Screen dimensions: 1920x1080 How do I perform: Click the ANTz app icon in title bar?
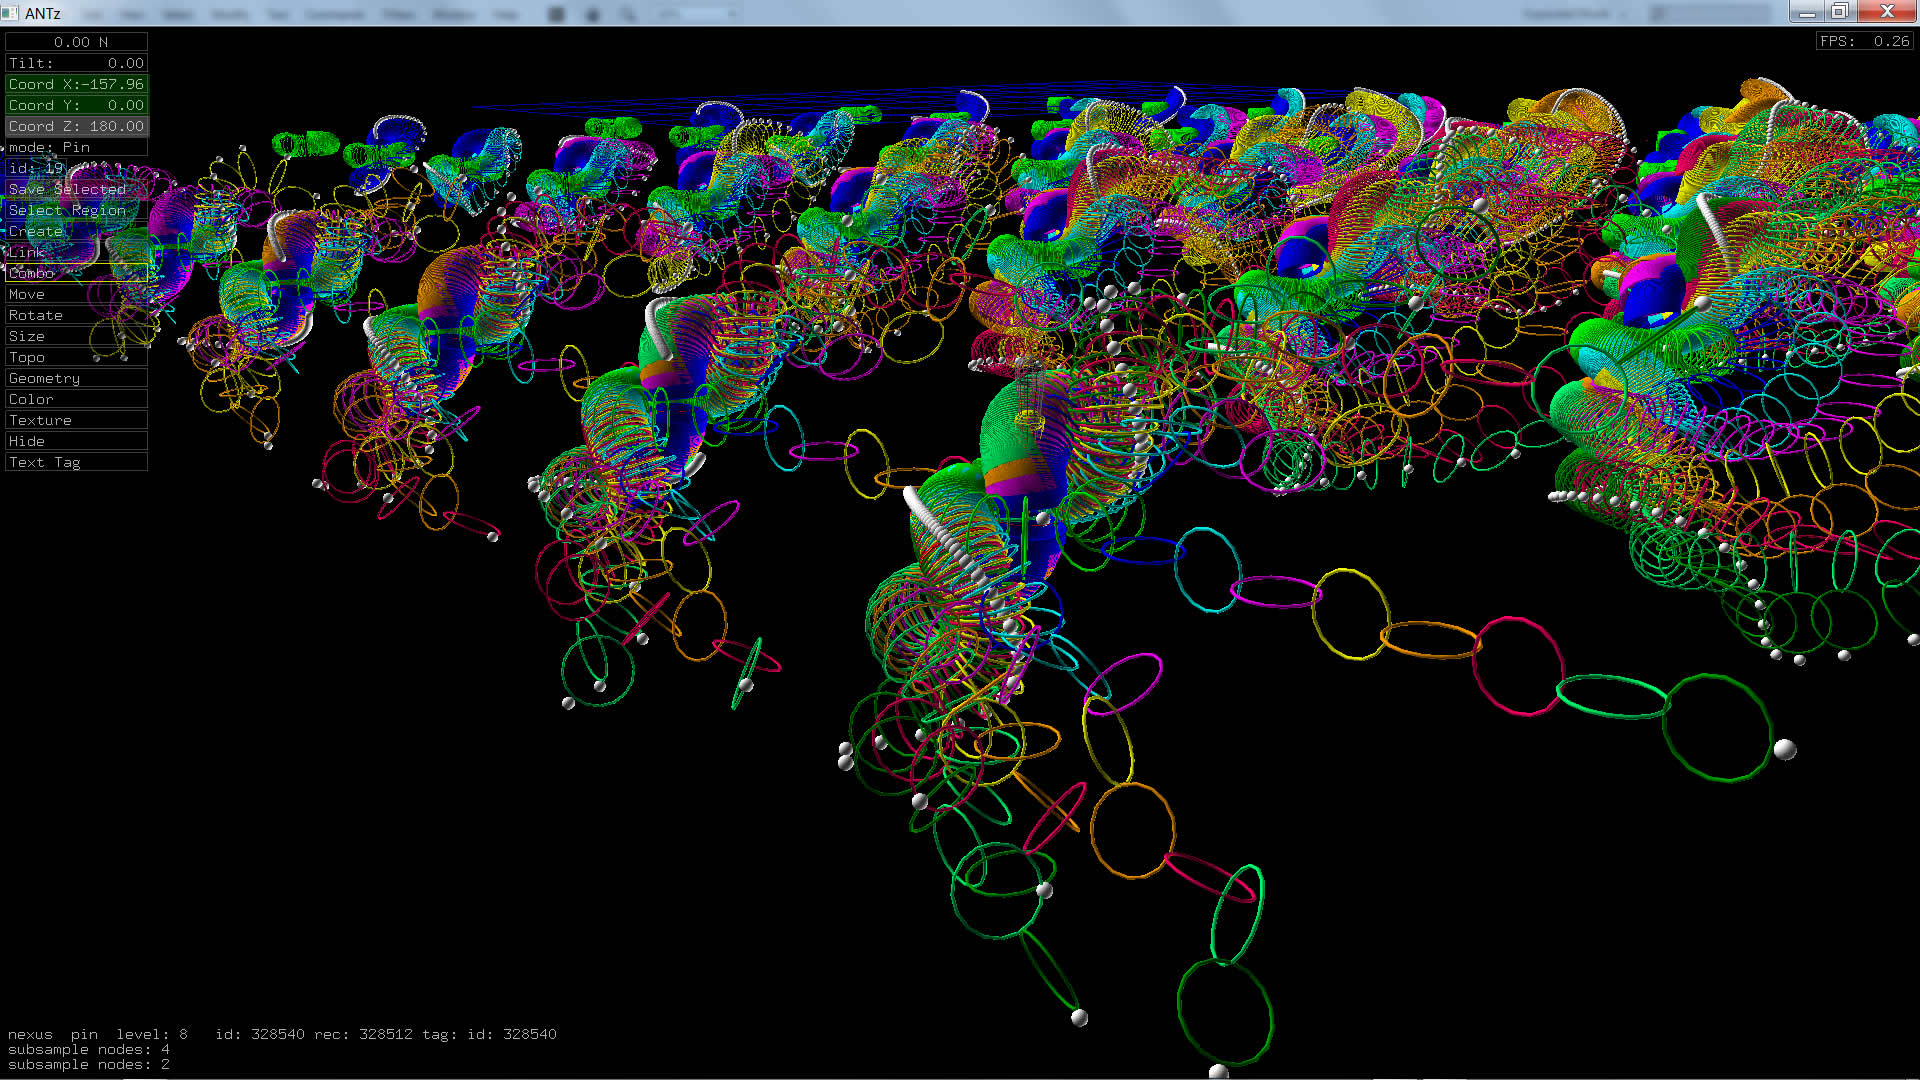click(x=11, y=12)
